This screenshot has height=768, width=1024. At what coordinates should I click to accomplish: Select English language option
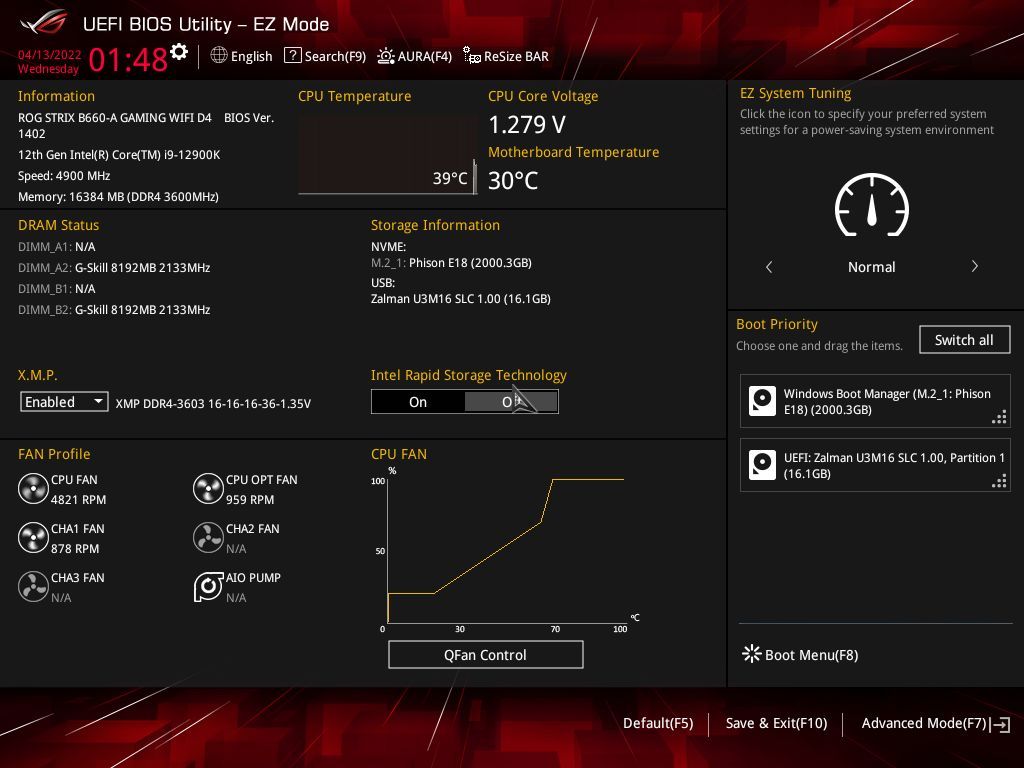(251, 56)
